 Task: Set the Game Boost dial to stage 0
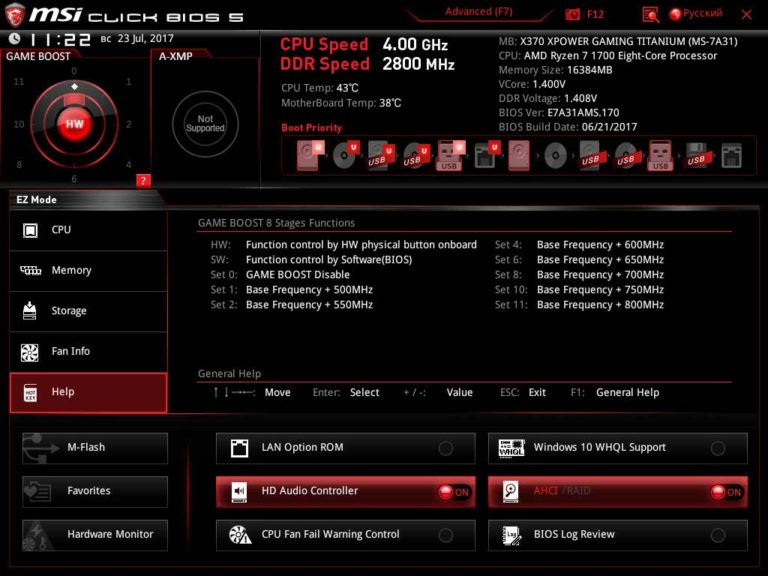coord(74,72)
